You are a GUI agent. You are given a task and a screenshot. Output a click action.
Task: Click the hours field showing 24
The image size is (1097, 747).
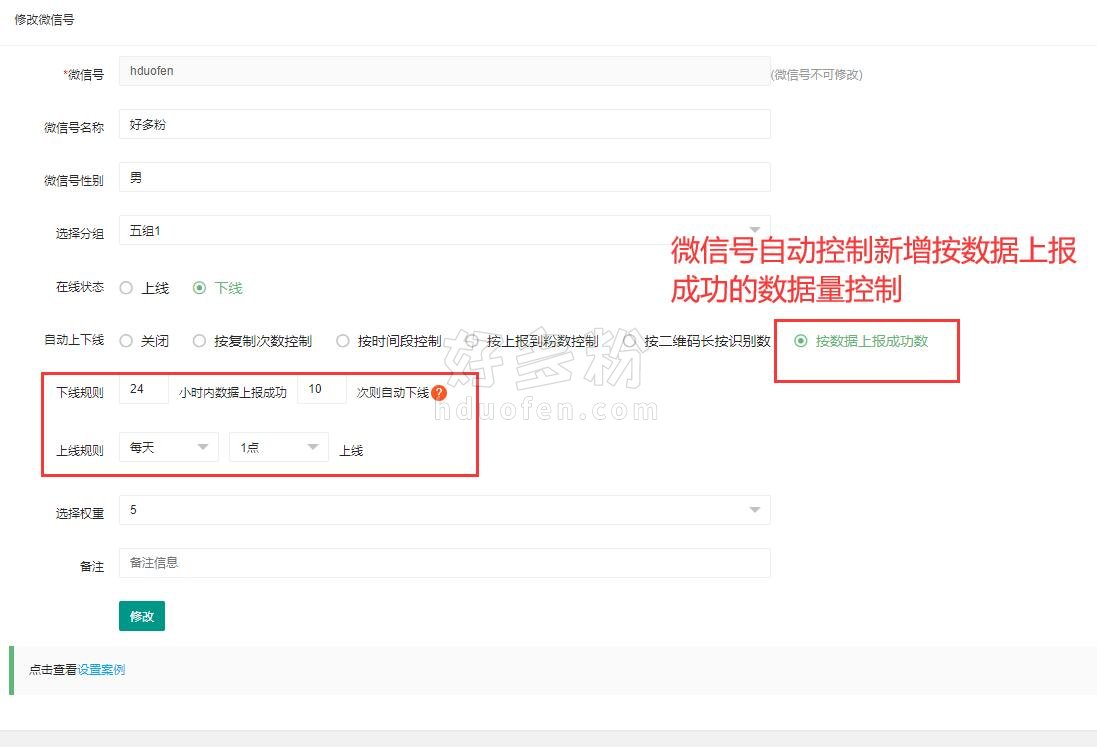(x=144, y=389)
